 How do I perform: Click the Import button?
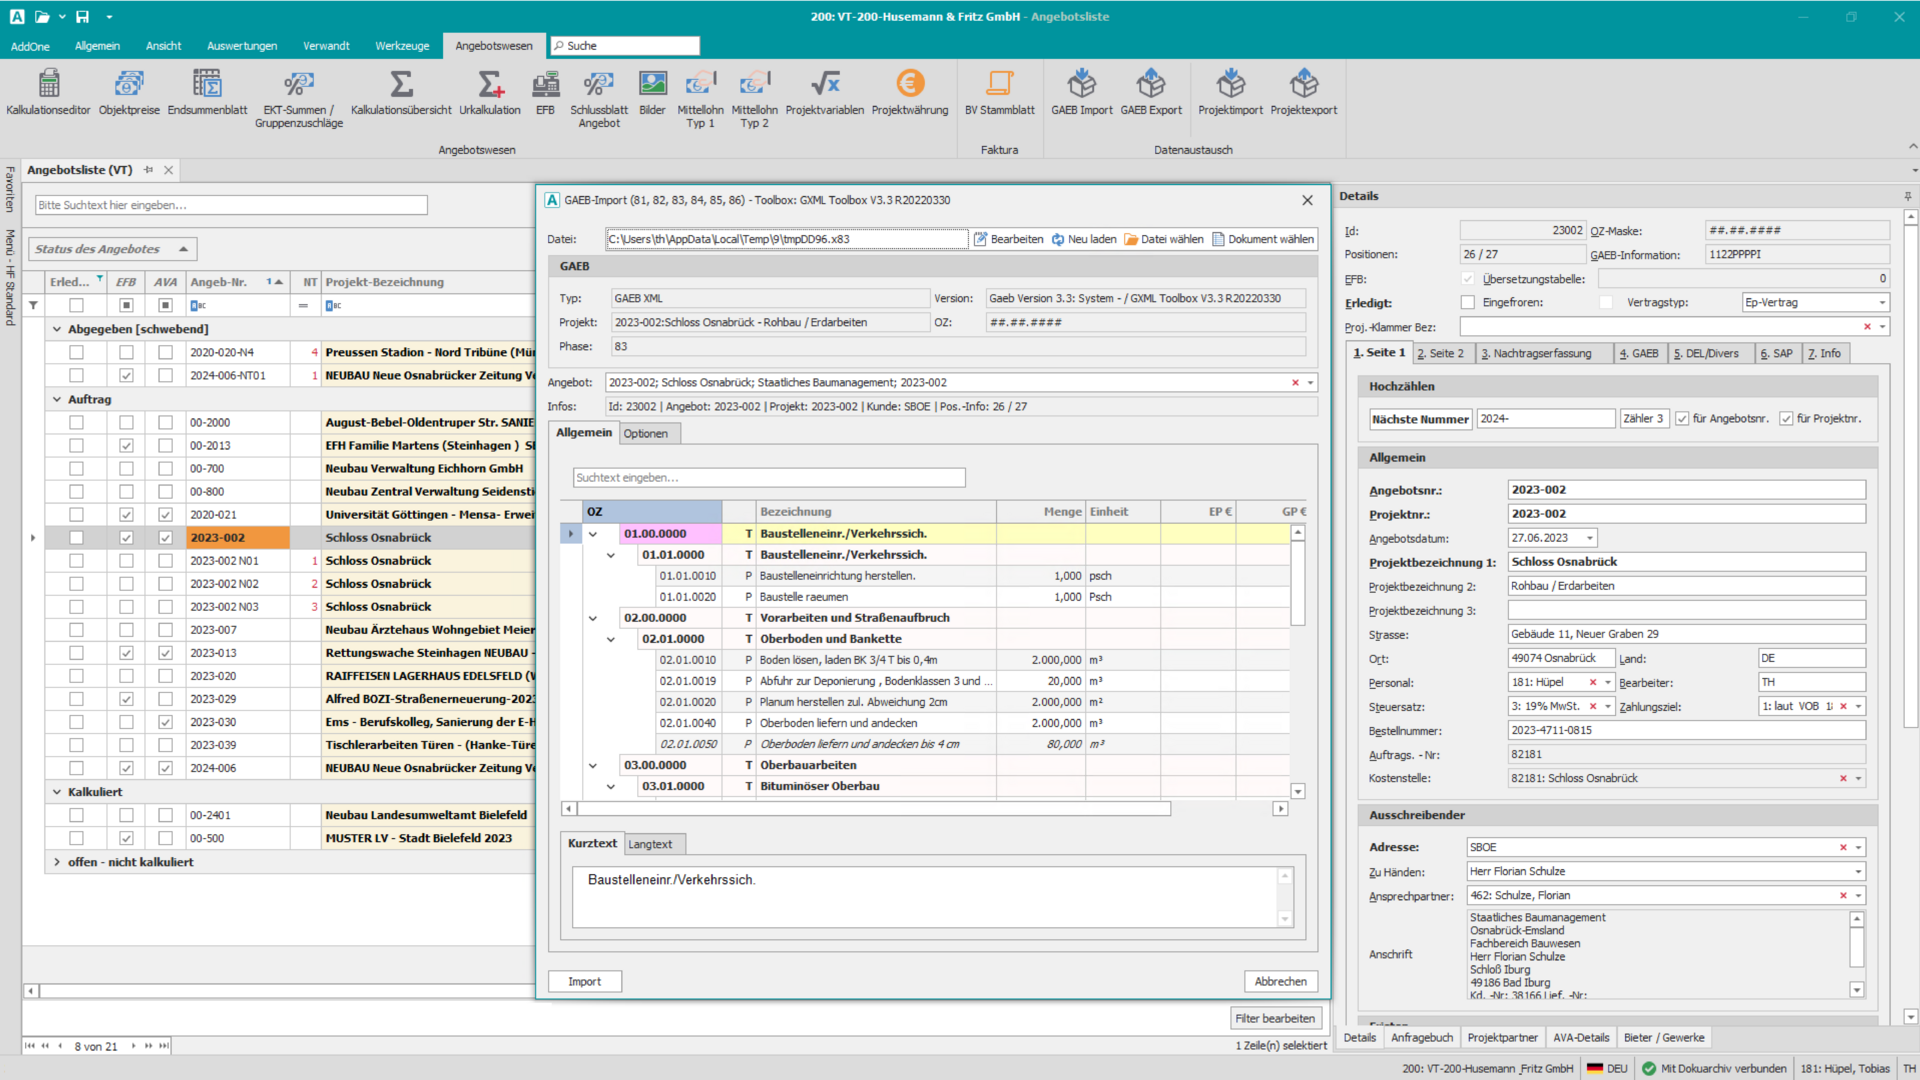click(x=585, y=981)
